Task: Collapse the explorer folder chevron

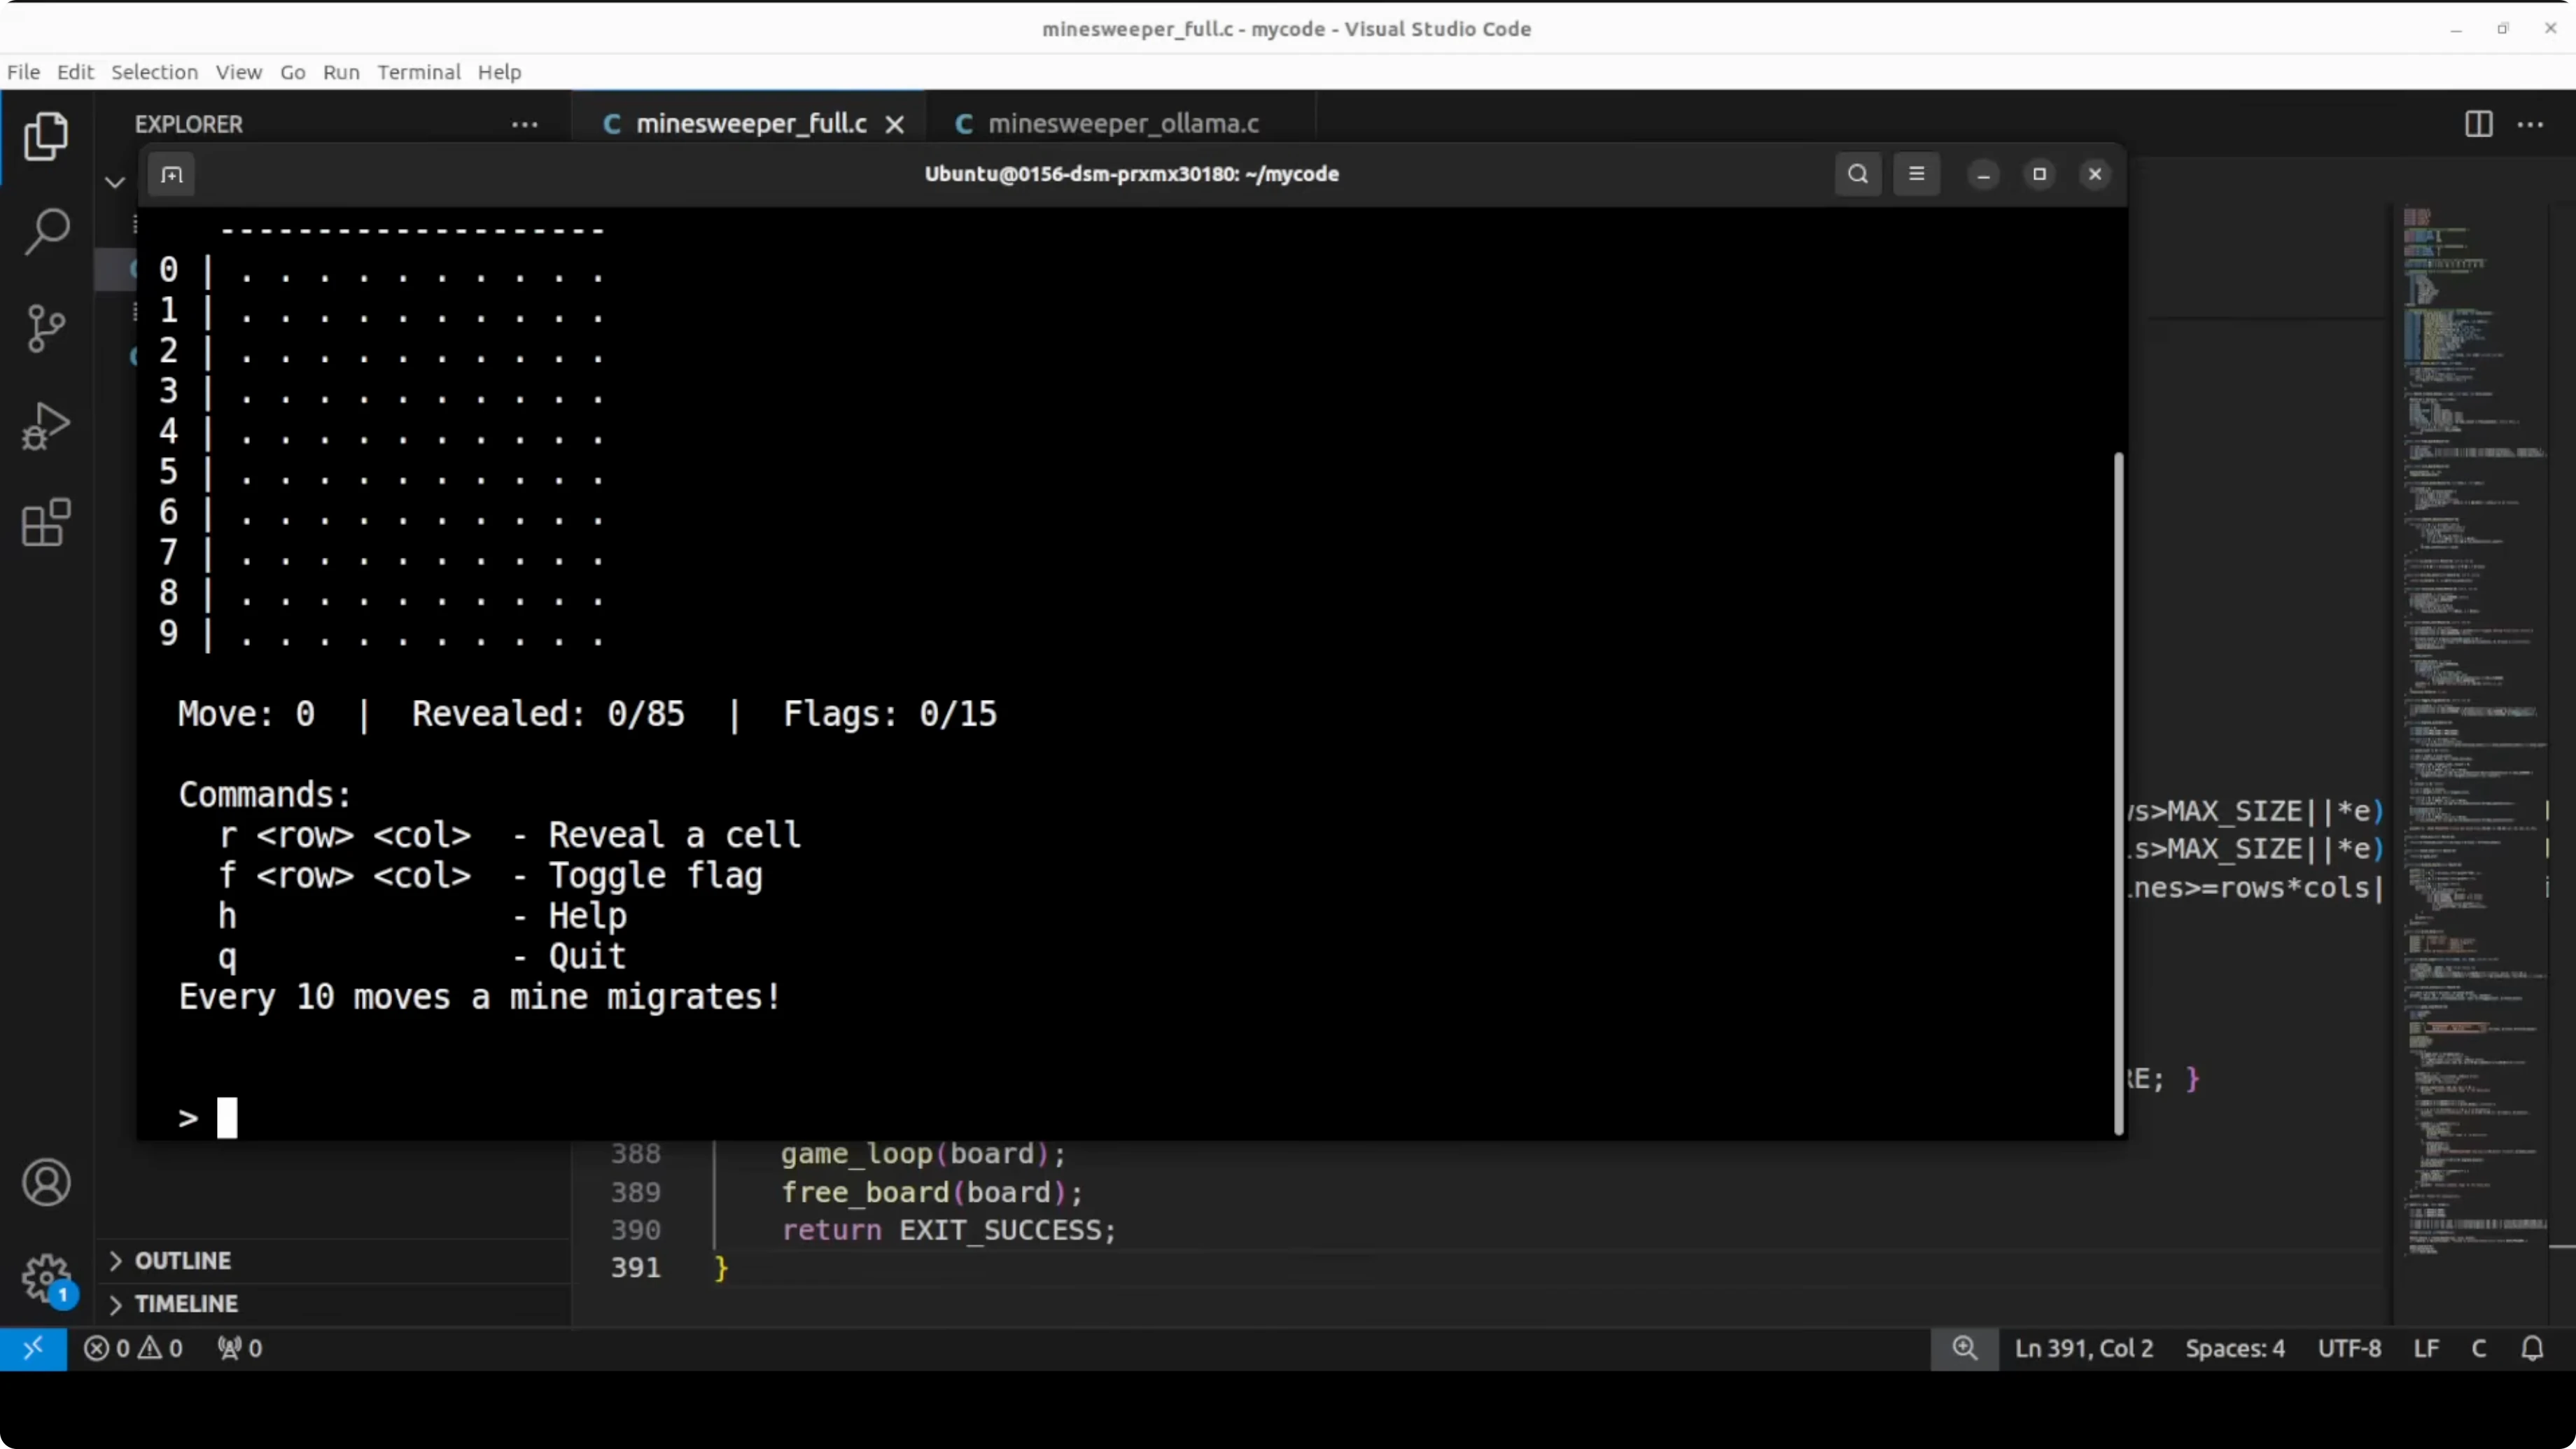Action: pos(115,182)
